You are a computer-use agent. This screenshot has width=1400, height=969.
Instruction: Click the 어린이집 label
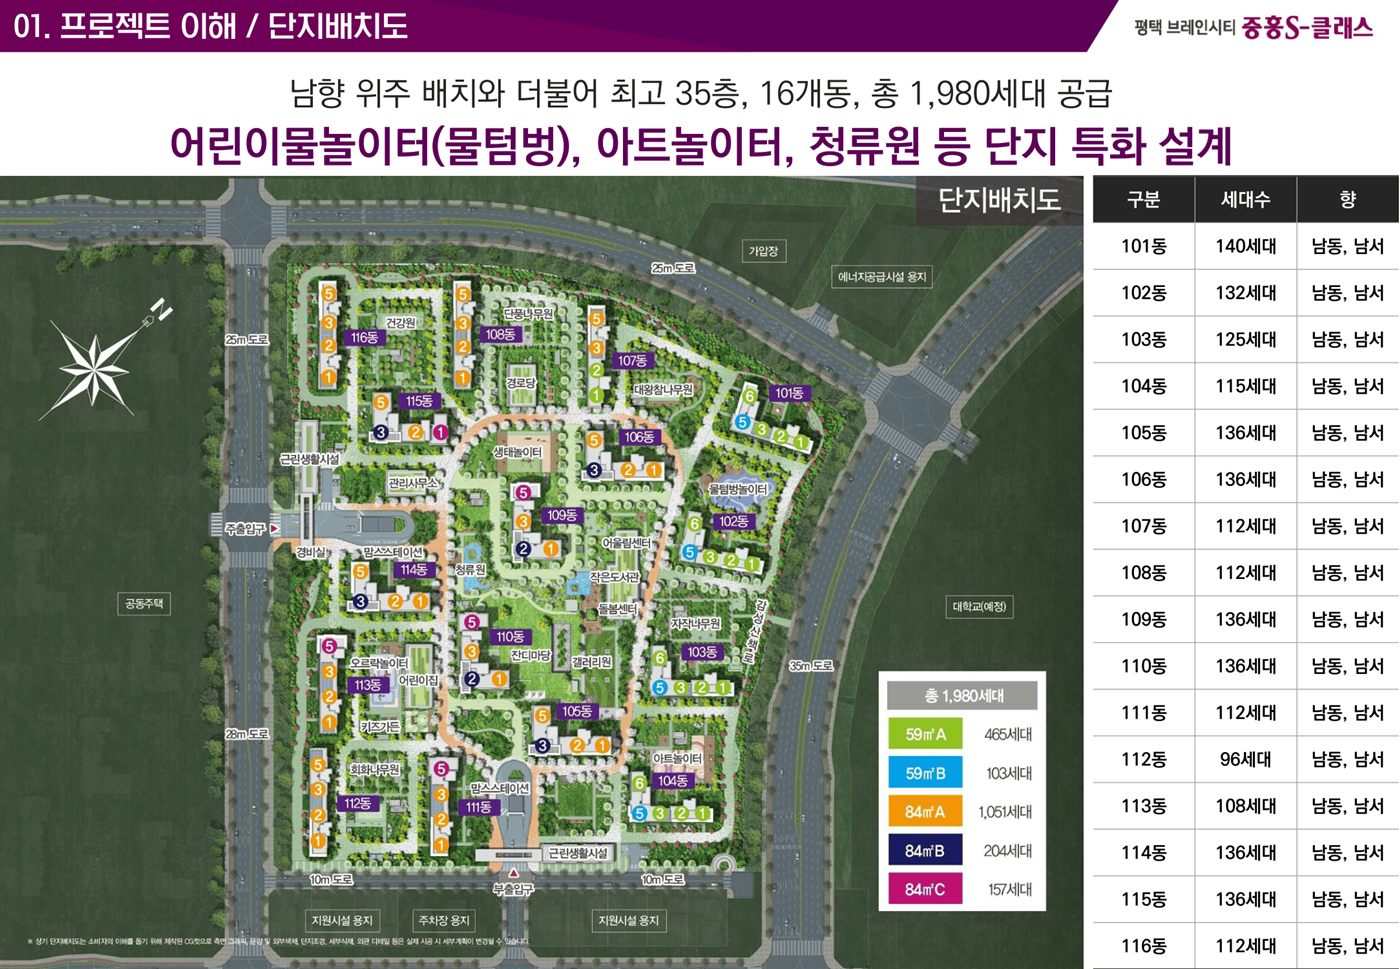click(418, 679)
